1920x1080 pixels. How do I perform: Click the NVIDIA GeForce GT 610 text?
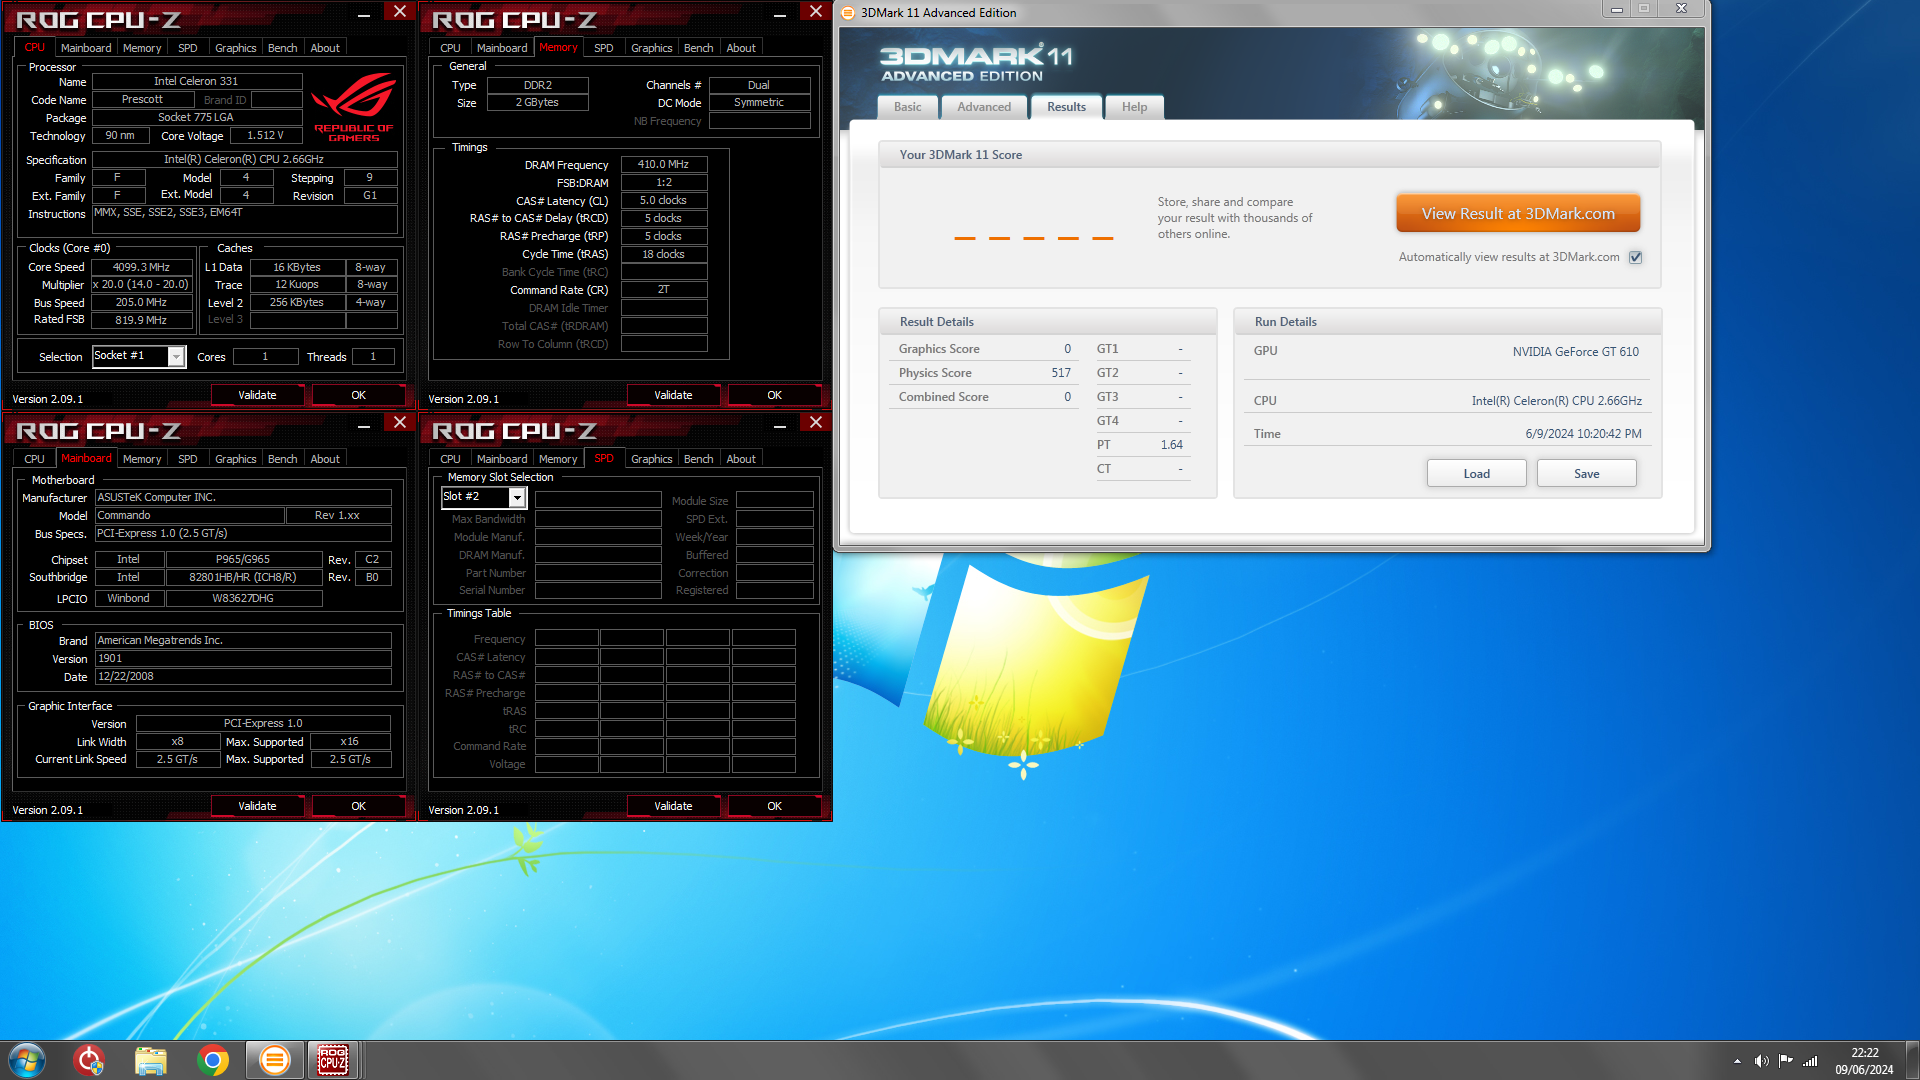tap(1575, 351)
